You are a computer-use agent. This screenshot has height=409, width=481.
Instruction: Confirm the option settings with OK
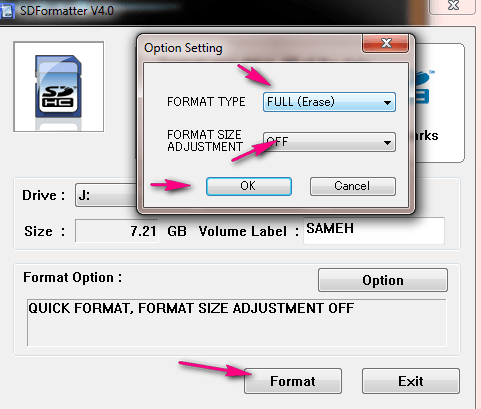[x=249, y=186]
